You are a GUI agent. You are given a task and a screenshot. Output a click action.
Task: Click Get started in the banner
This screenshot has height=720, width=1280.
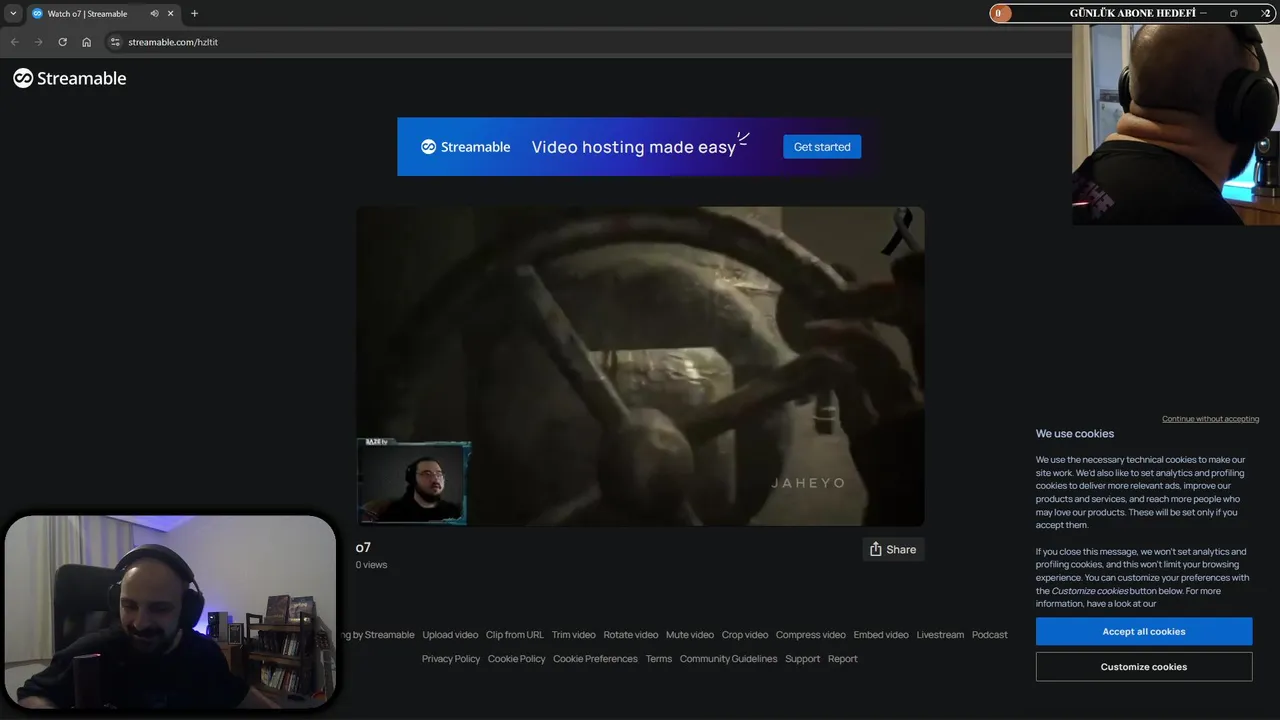click(822, 147)
